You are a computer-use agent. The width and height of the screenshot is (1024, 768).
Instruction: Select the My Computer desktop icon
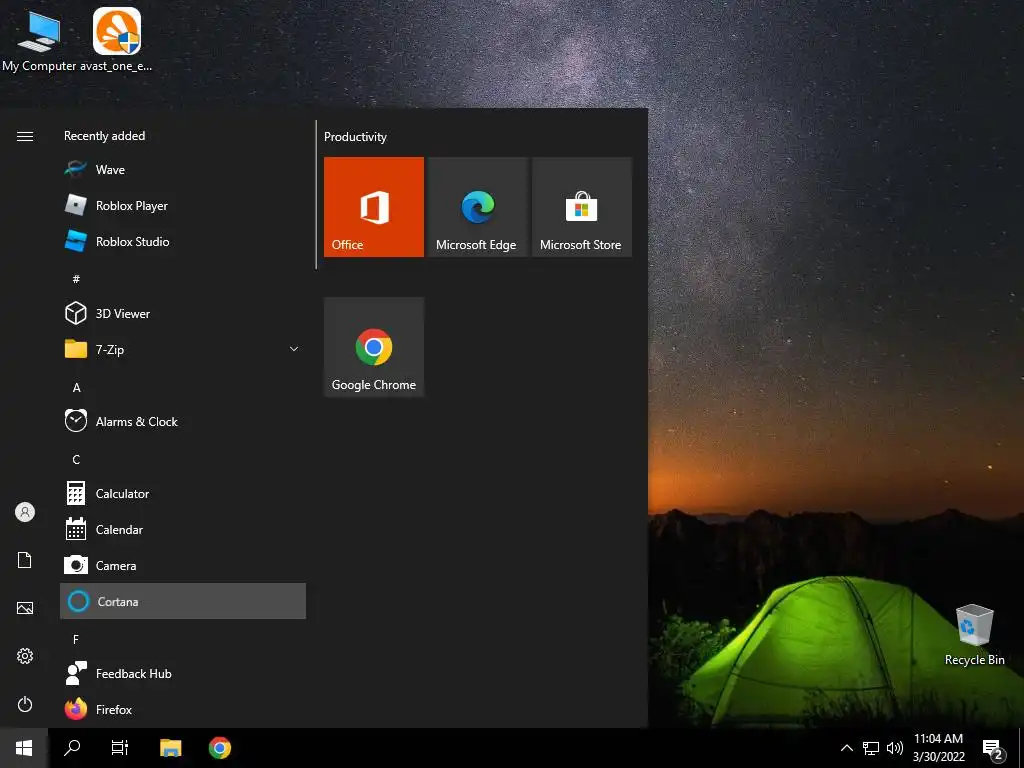coord(39,40)
